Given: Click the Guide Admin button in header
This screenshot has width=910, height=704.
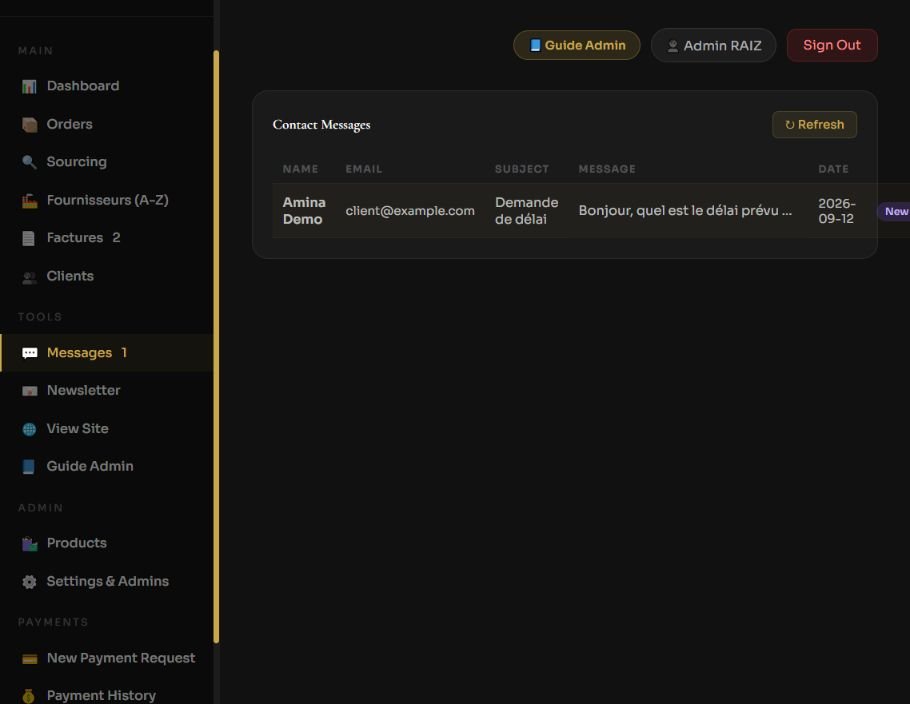Looking at the screenshot, I should pos(576,45).
